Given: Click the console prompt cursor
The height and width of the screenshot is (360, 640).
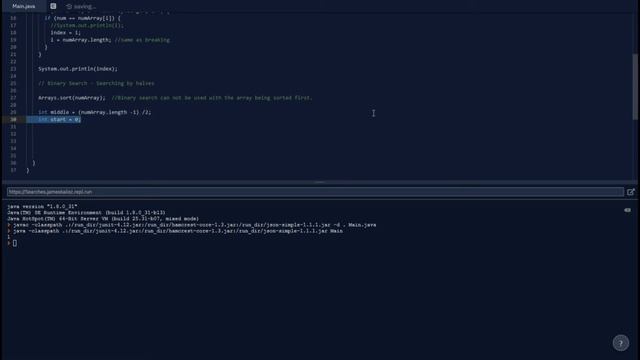Looking at the screenshot, I should pyautogui.click(x=15, y=243).
